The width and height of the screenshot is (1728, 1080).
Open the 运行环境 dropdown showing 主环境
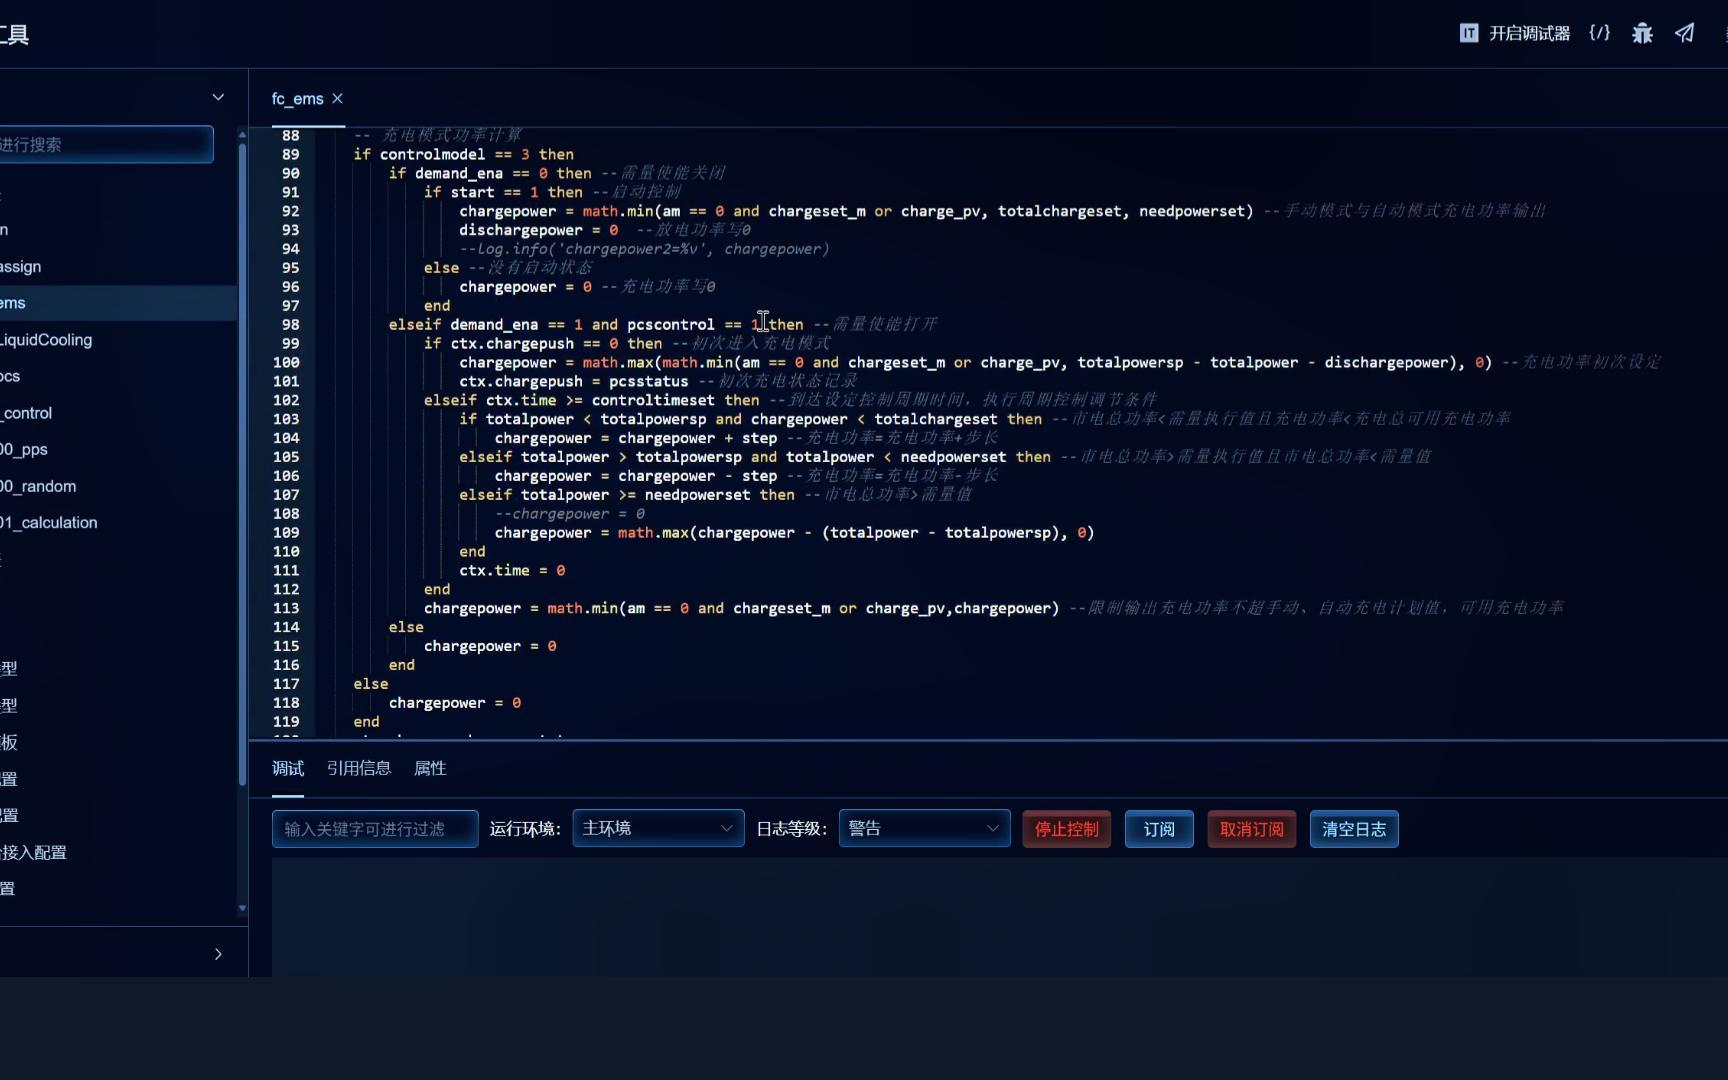657,828
